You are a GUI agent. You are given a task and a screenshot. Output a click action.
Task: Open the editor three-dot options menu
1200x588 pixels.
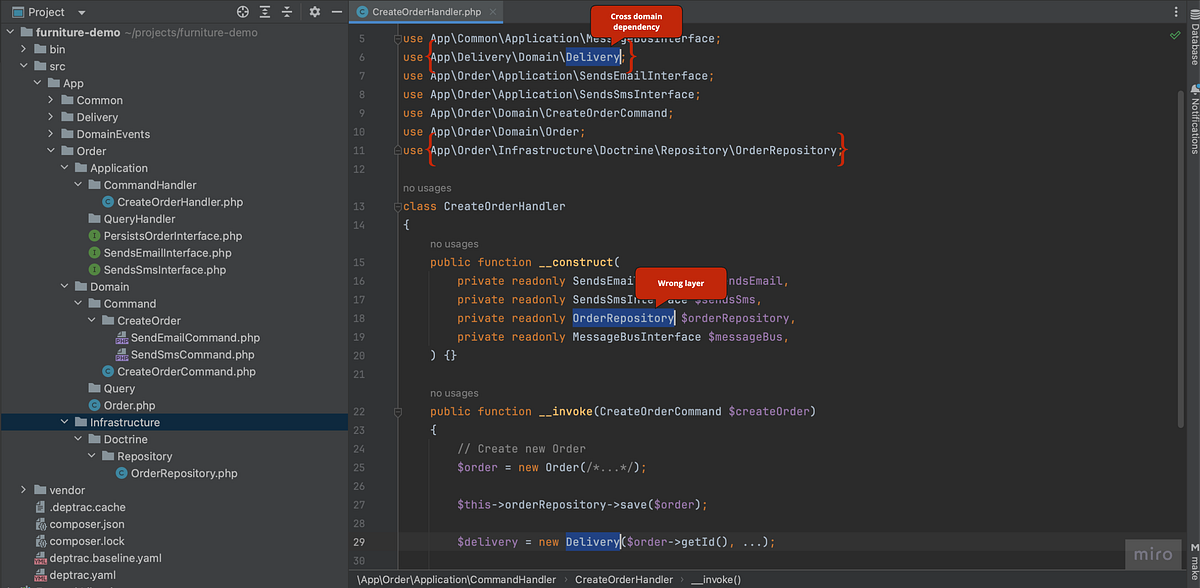pos(1177,10)
